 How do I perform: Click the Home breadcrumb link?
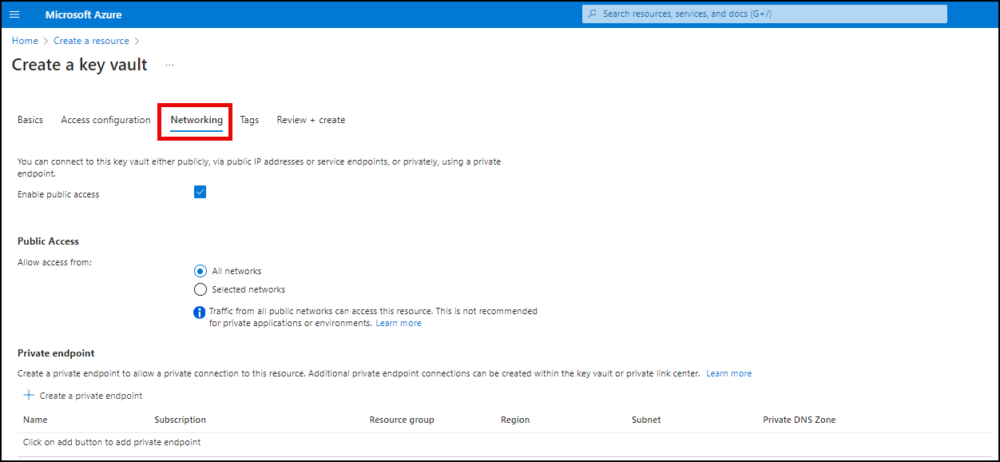point(24,41)
